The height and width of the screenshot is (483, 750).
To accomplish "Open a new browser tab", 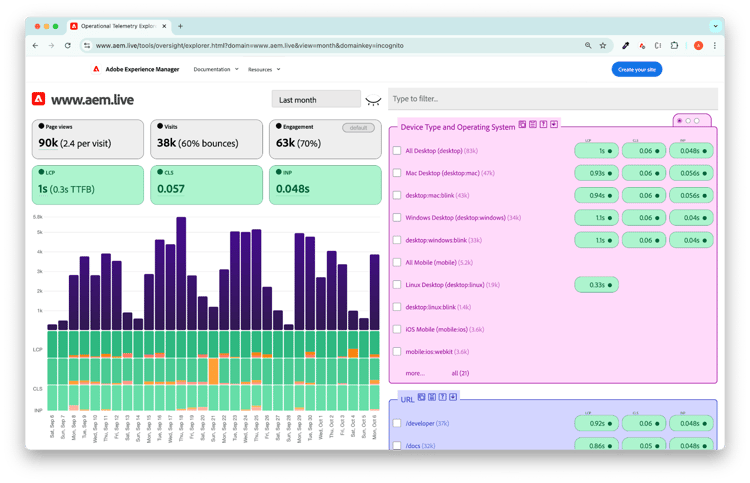I will (x=180, y=25).
